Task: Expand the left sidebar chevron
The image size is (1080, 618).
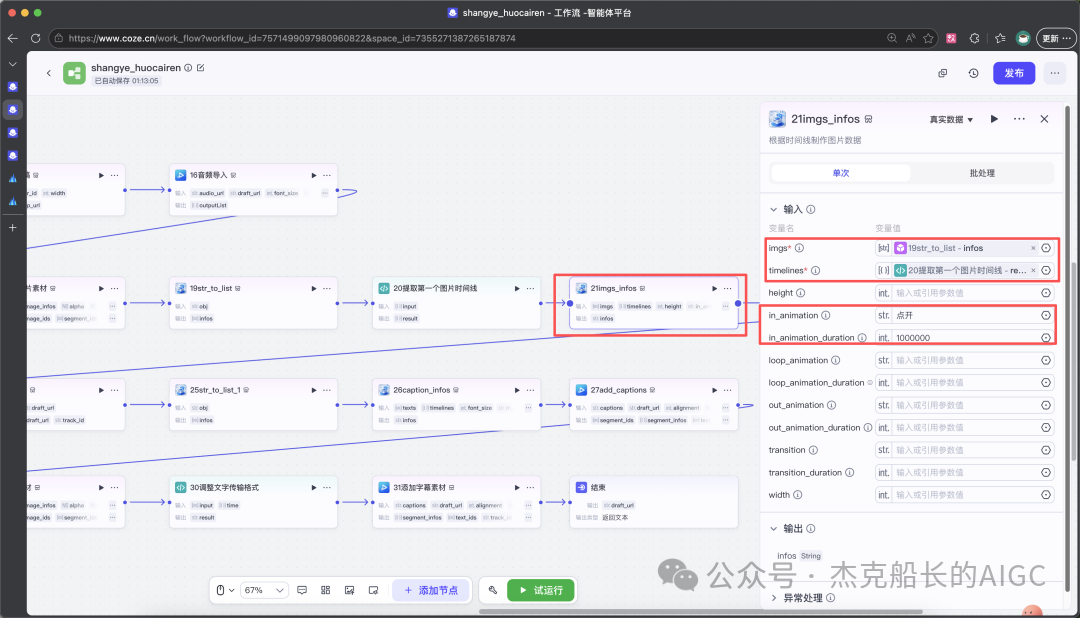Action: (x=12, y=64)
